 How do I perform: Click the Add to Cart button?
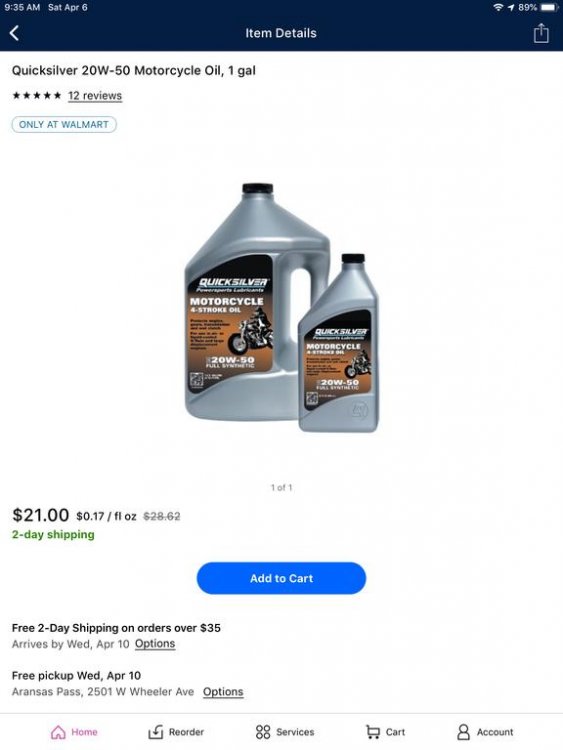point(281,578)
